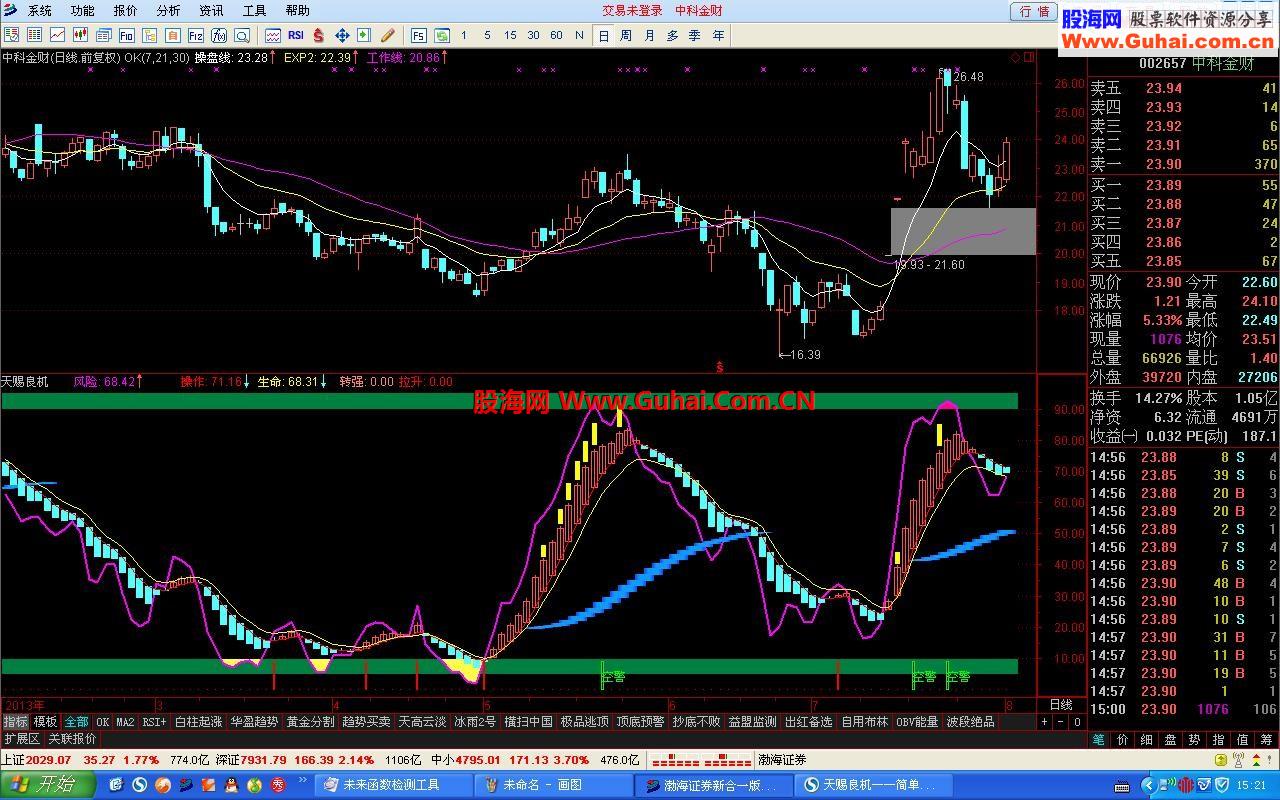Click the blue four-arrow move icon
The width and height of the screenshot is (1280, 800).
coord(342,35)
